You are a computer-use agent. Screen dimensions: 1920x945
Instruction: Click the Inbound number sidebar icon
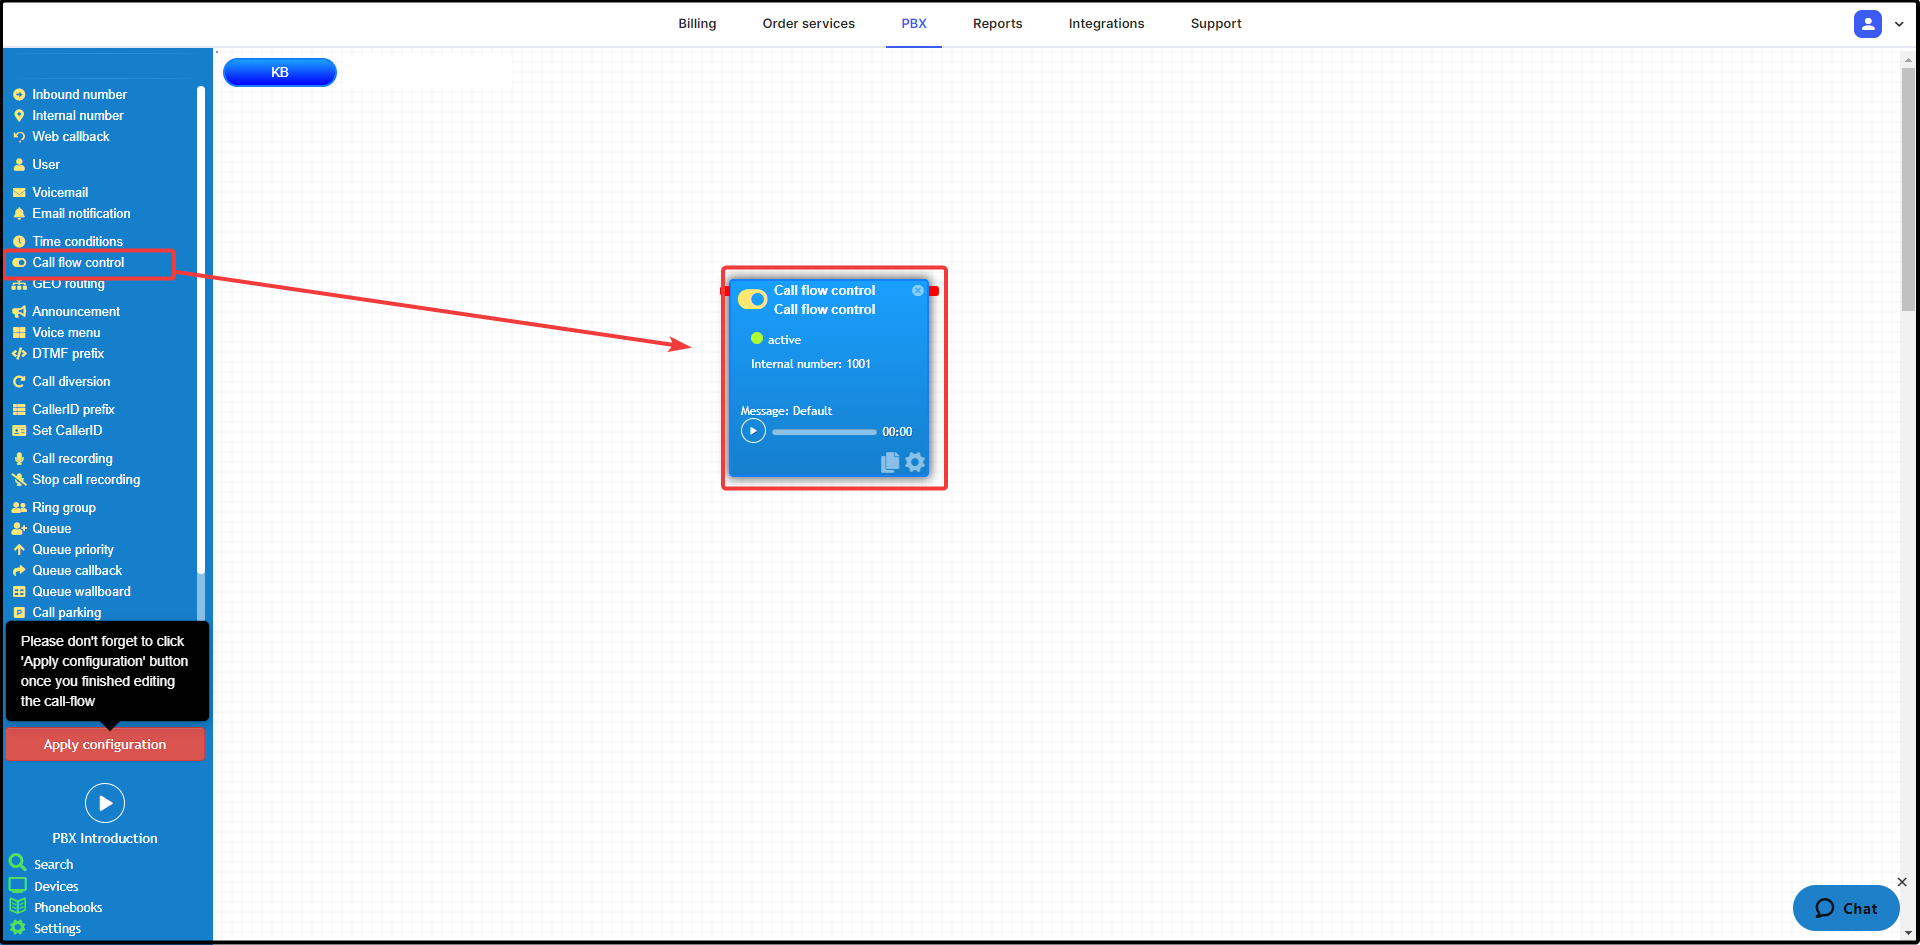[19, 95]
